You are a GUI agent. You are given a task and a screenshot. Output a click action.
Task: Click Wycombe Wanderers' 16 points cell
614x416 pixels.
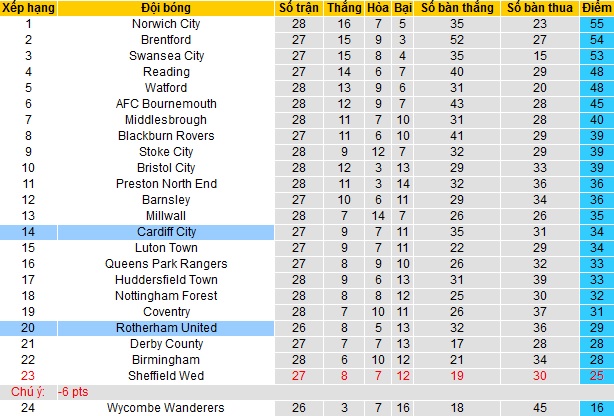(x=594, y=408)
